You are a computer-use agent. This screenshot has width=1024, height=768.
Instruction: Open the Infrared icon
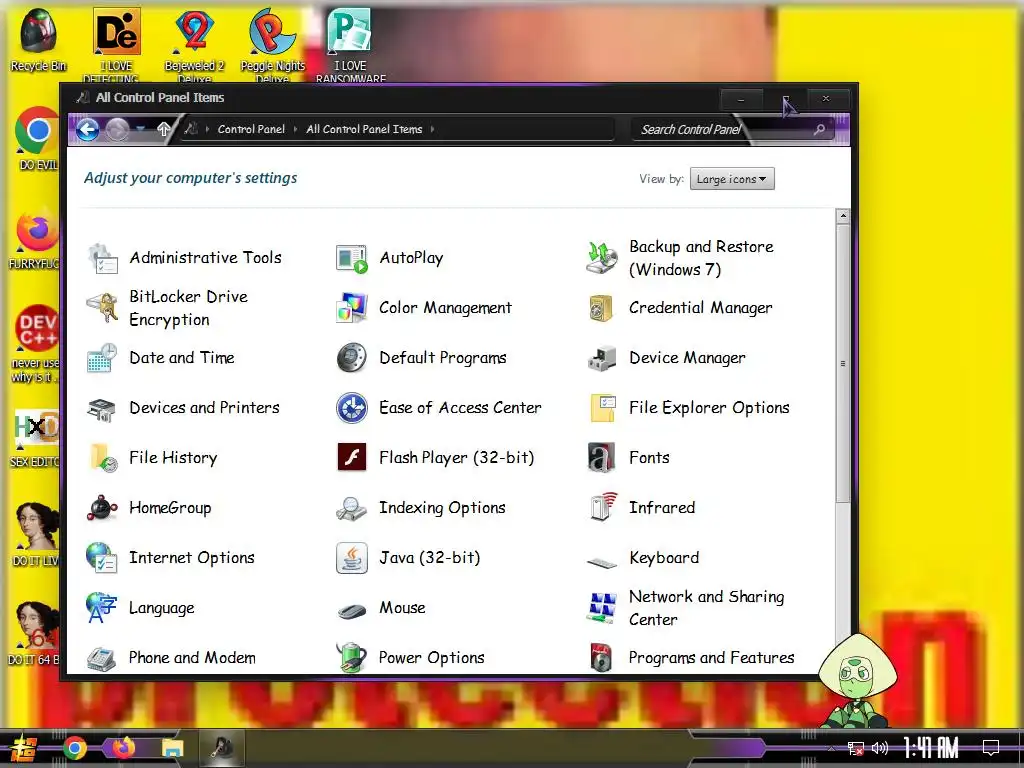tap(601, 508)
